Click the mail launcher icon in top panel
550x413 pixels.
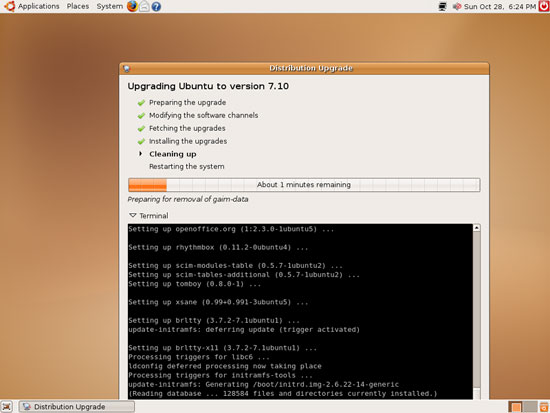pyautogui.click(x=144, y=6)
